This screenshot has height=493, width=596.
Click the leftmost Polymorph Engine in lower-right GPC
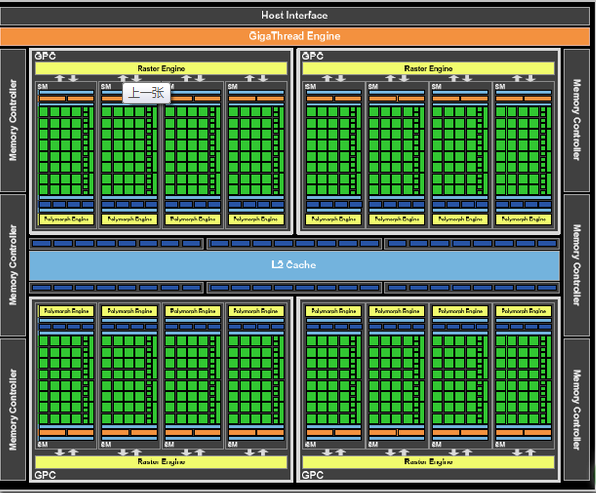pyautogui.click(x=333, y=311)
